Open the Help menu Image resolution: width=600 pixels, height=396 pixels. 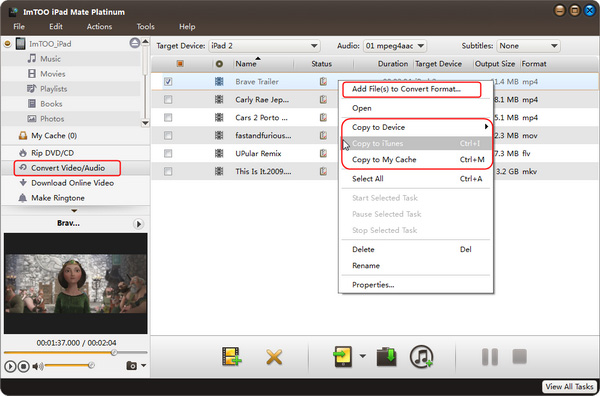tap(187, 26)
